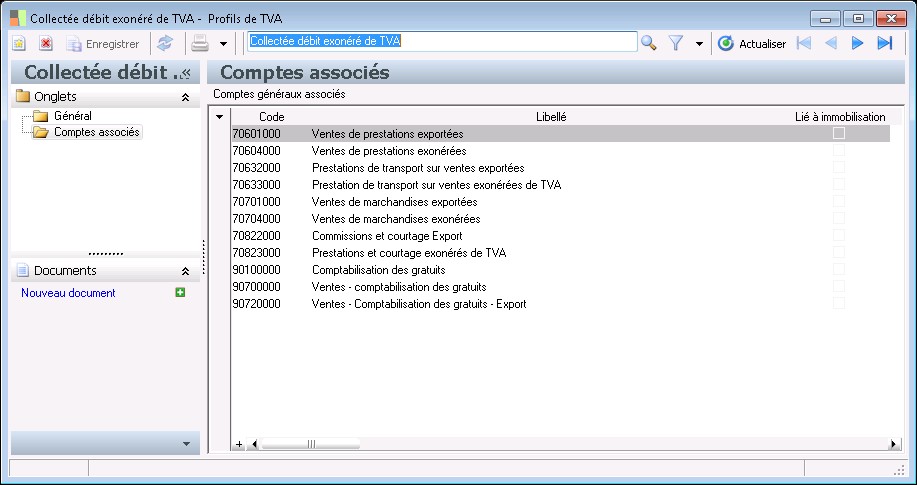
Task: Click the Documents section page icon
Action: pos(23,270)
